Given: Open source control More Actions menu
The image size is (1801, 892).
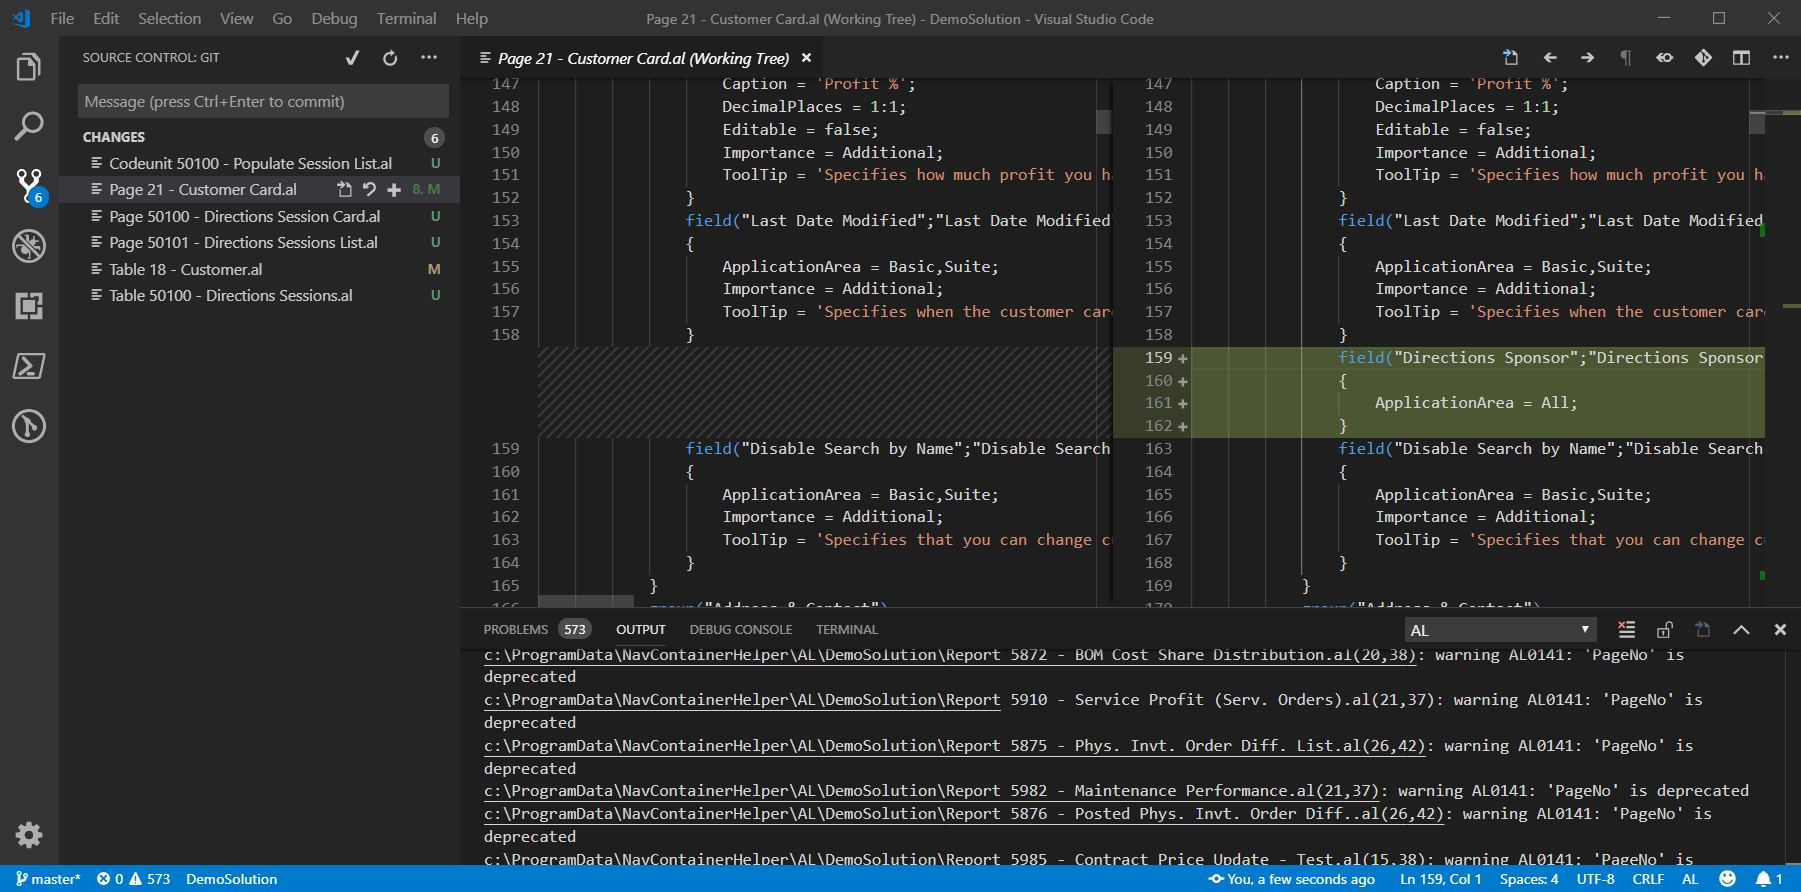Looking at the screenshot, I should click(429, 58).
